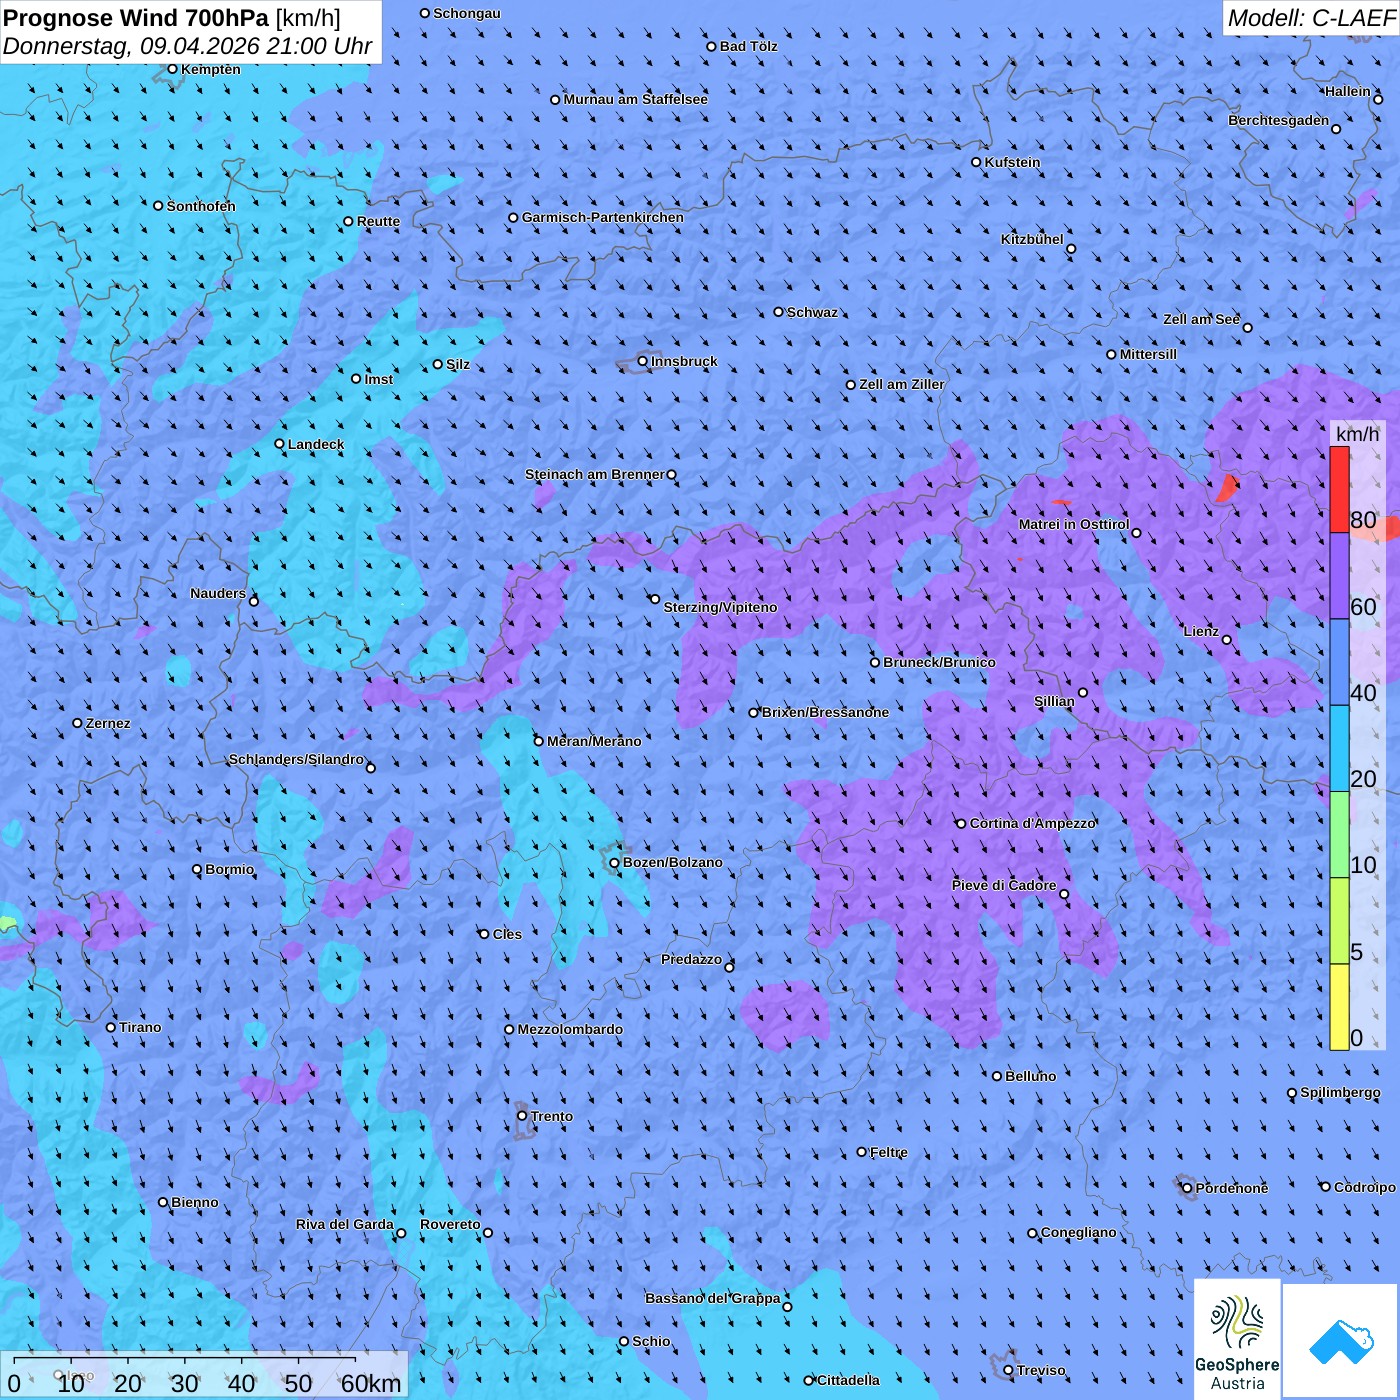Click the 'Rovereto' label
The height and width of the screenshot is (1400, 1400).
tap(450, 1224)
